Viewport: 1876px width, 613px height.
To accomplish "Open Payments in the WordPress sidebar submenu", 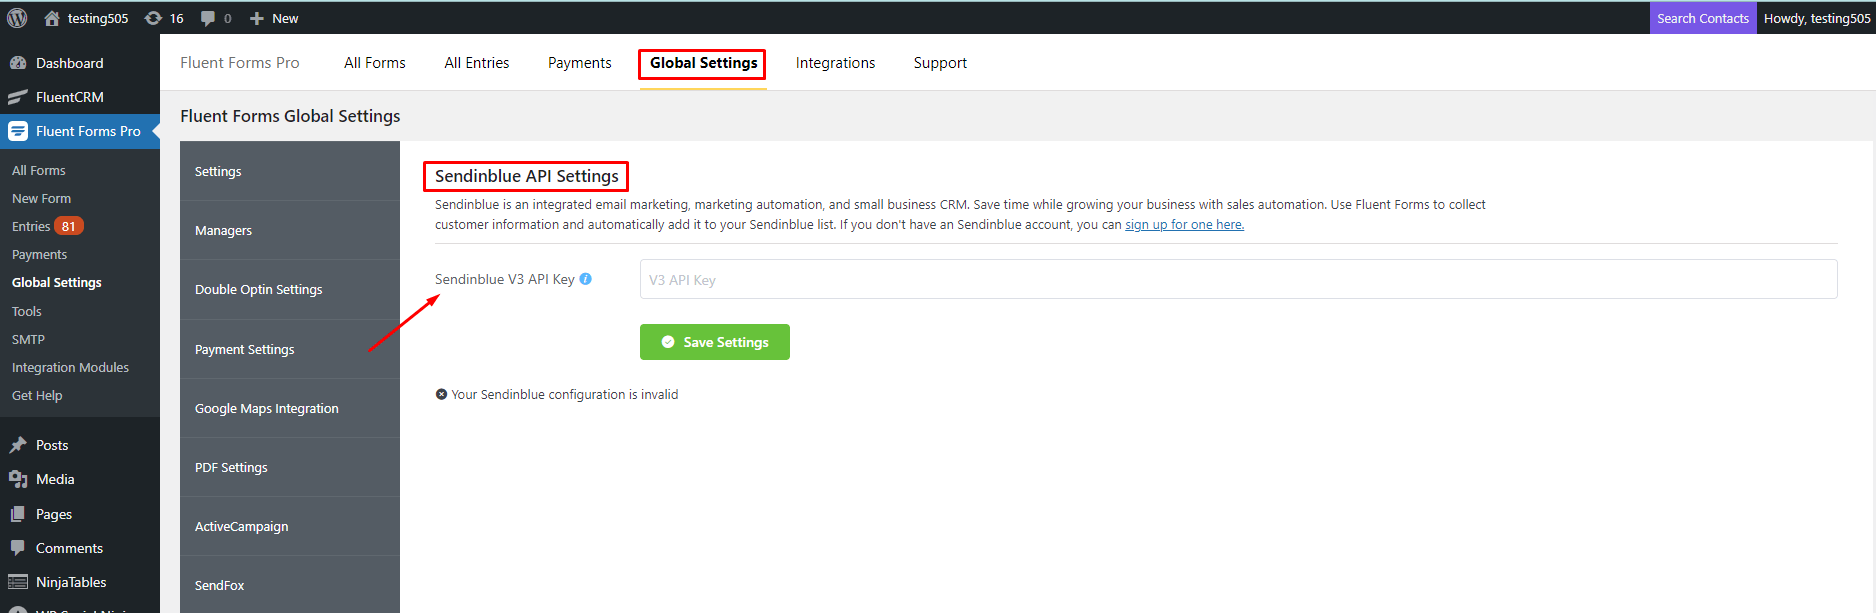I will [40, 255].
